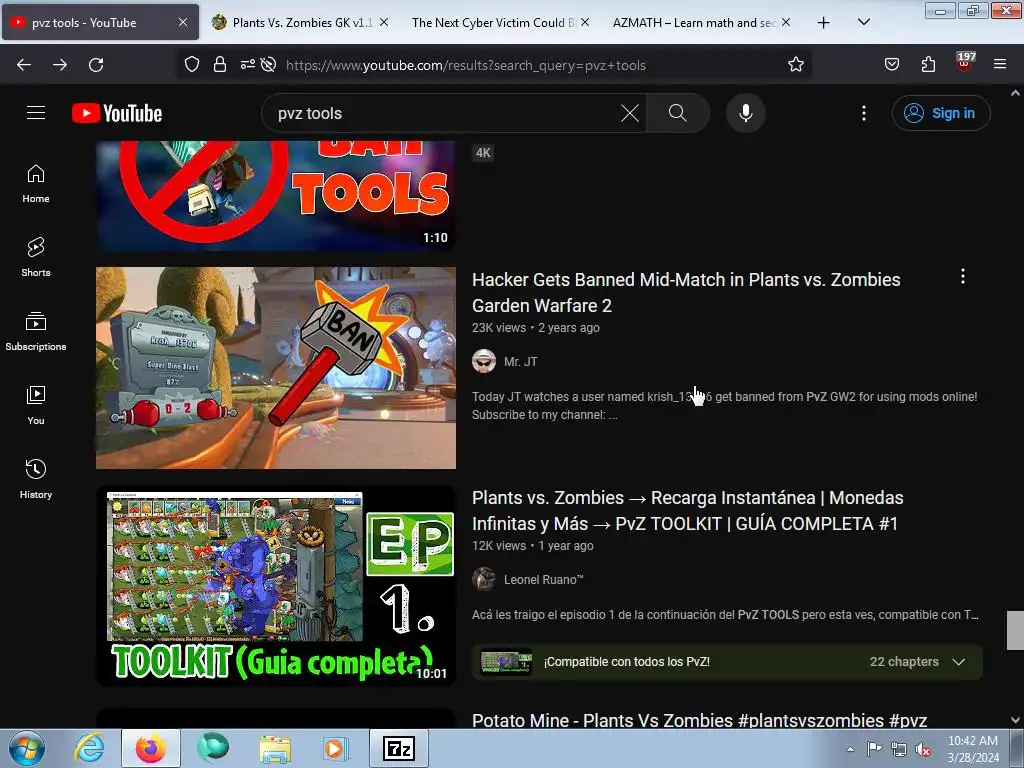1024x768 pixels.
Task: Open YouTube settings three-dot menu
Action: coord(863,113)
